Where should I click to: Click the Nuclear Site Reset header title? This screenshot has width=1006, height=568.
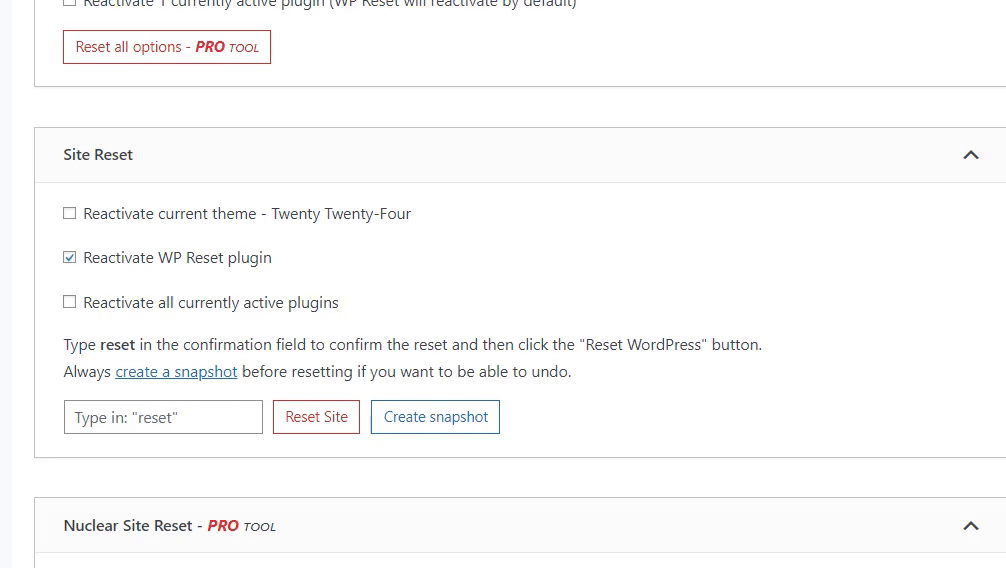pos(128,526)
